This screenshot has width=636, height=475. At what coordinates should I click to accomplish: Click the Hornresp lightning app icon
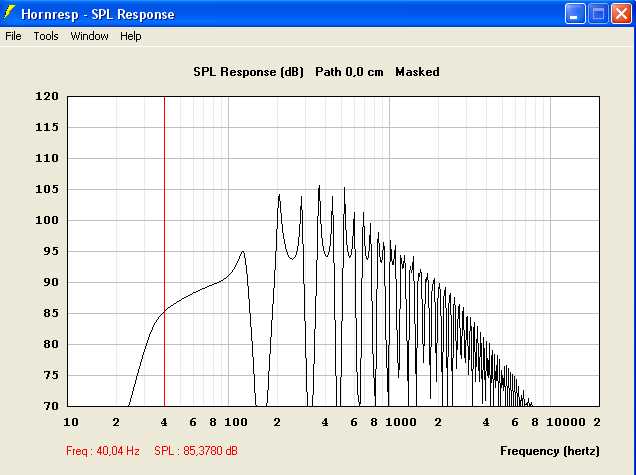pos(9,13)
